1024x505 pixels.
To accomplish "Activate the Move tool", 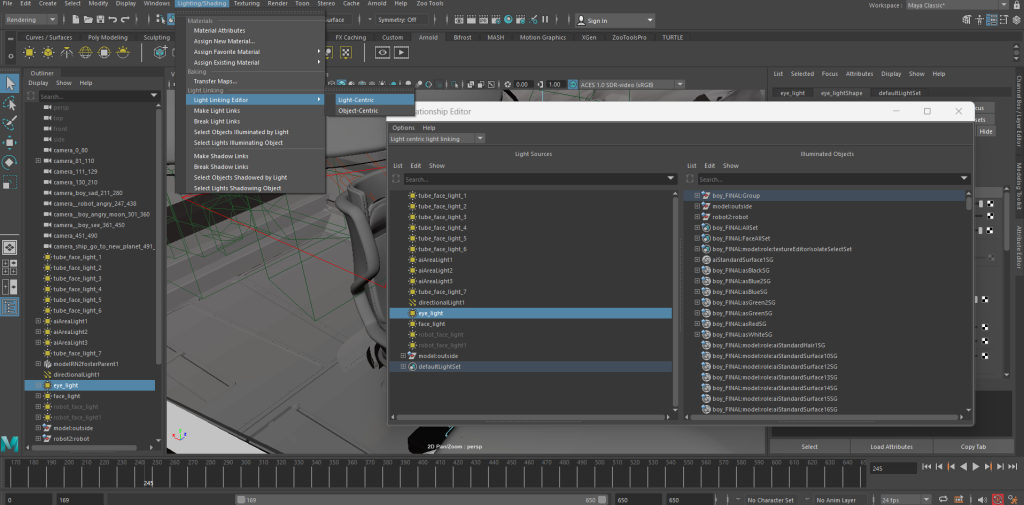I will pos(10,142).
